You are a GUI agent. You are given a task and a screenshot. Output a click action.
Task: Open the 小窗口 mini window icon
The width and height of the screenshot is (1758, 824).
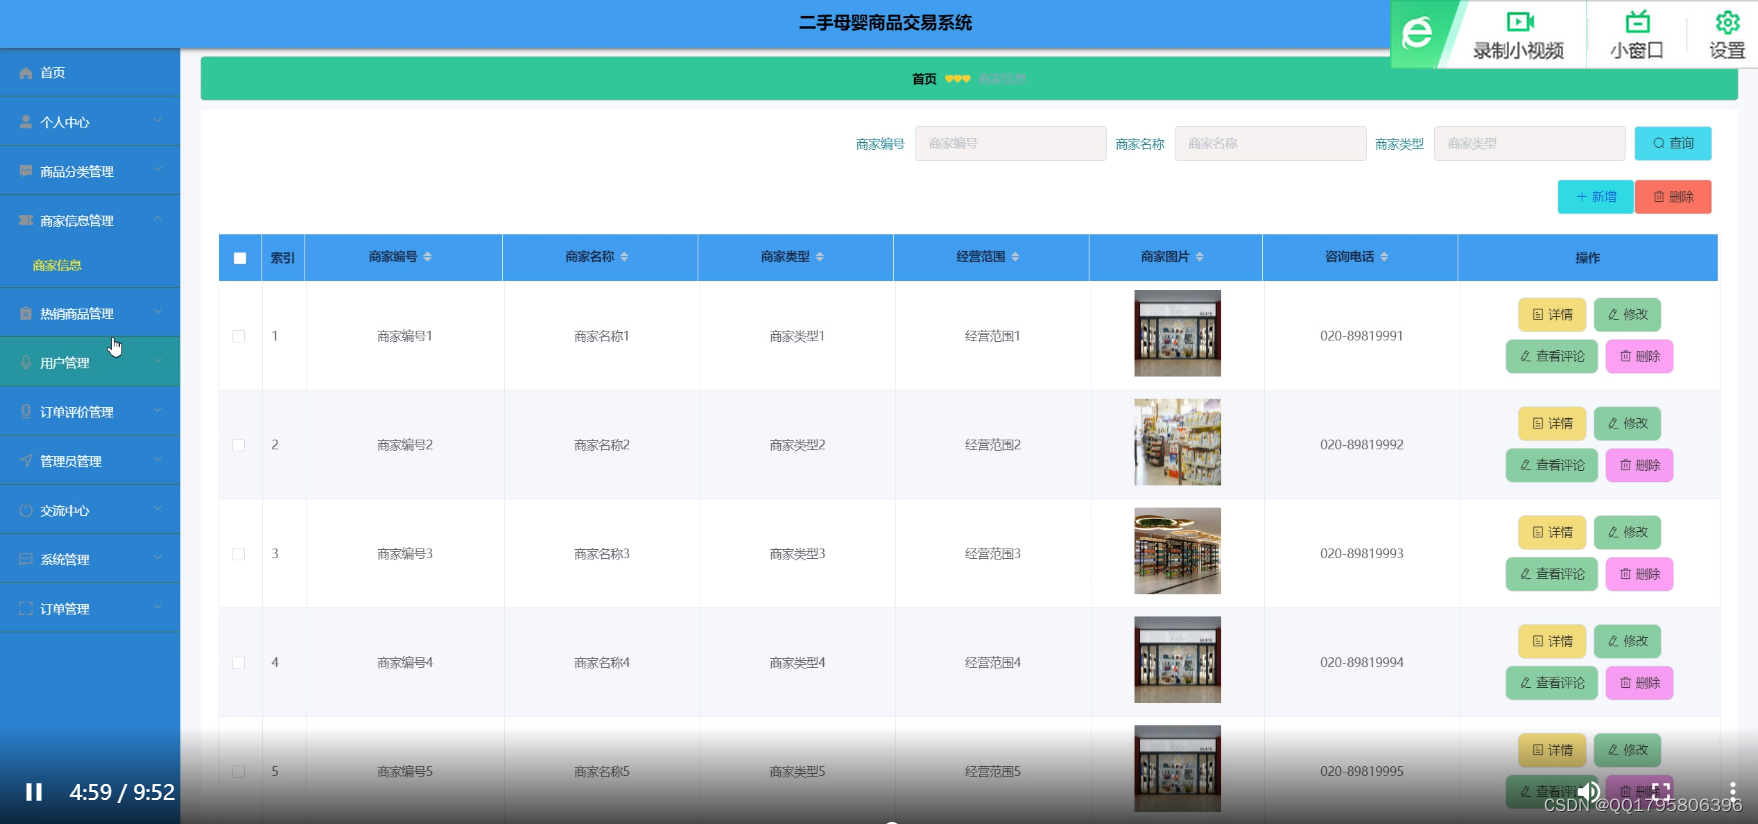coord(1637,22)
